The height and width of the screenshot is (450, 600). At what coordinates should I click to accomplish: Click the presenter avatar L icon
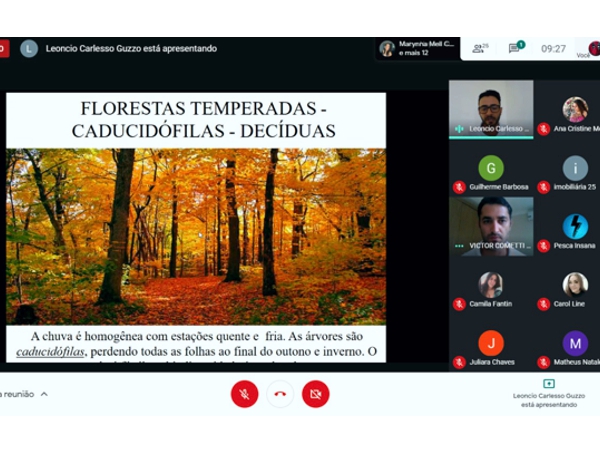coord(29,49)
